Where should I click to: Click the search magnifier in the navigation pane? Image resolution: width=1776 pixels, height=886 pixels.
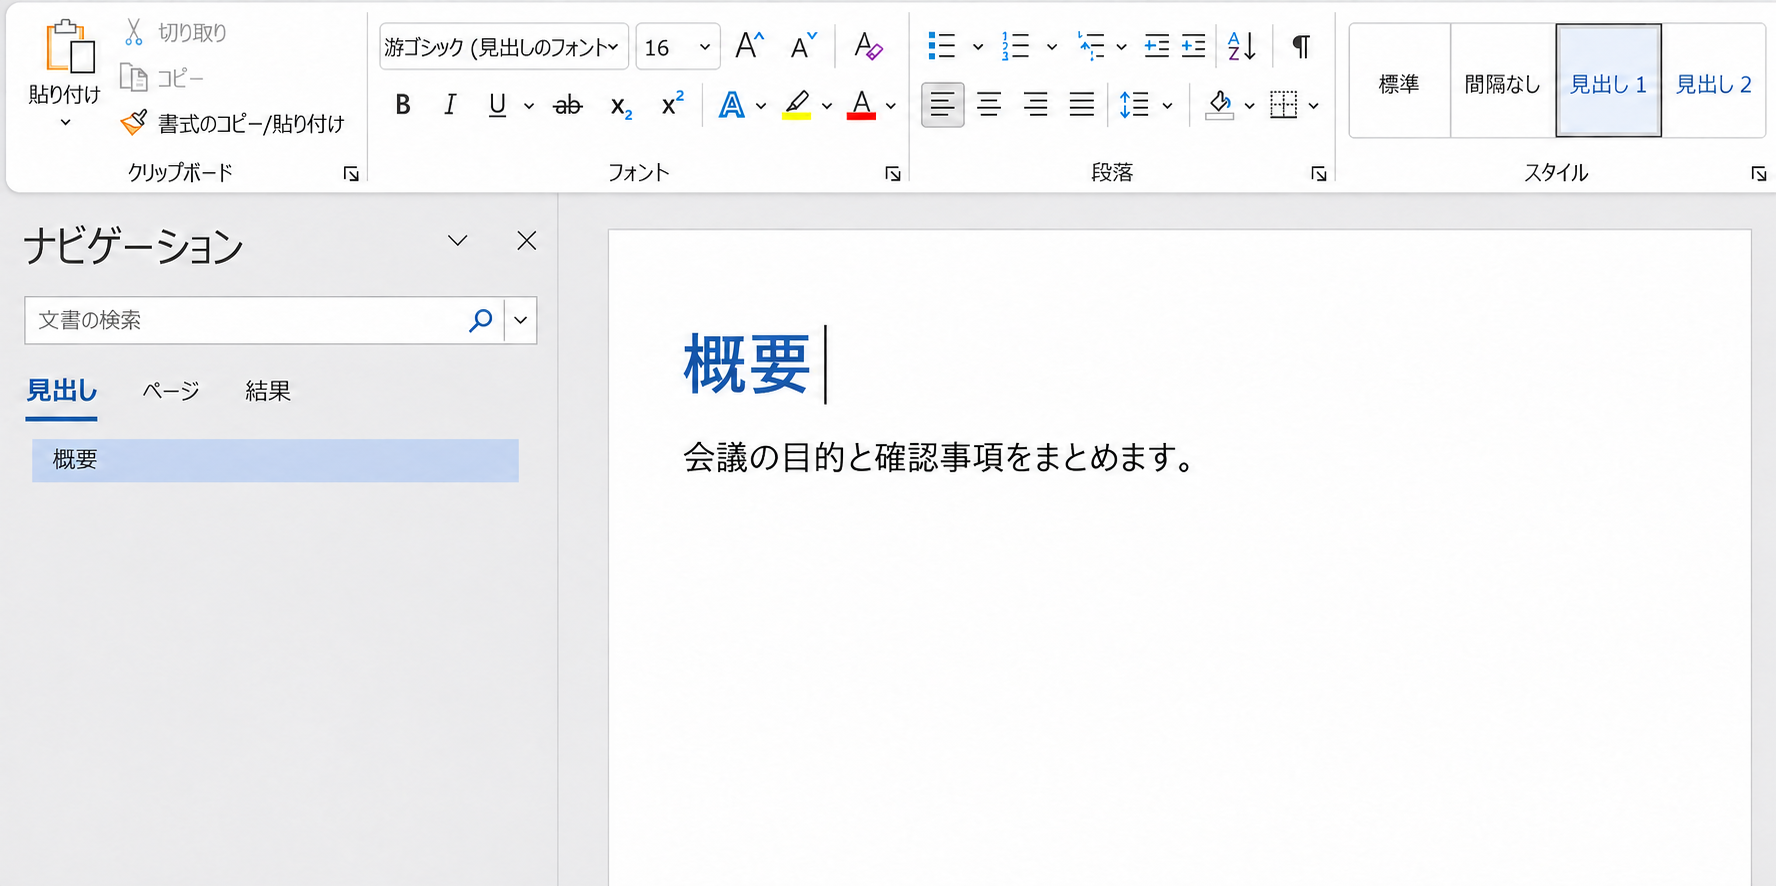click(480, 320)
